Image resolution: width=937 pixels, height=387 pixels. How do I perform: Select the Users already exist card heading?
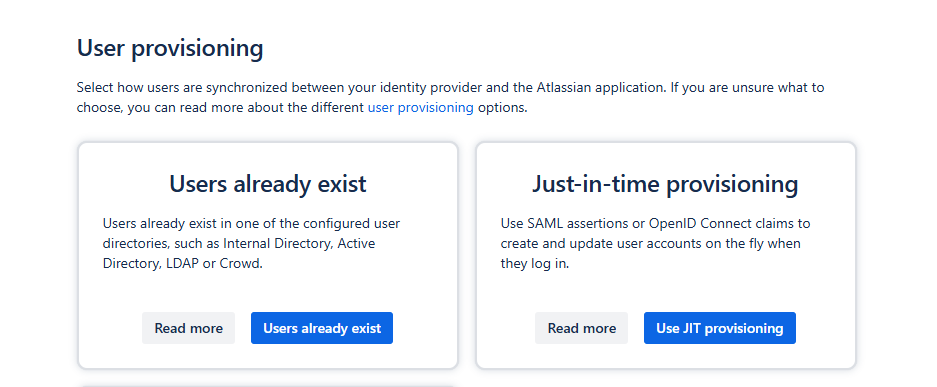(x=268, y=183)
